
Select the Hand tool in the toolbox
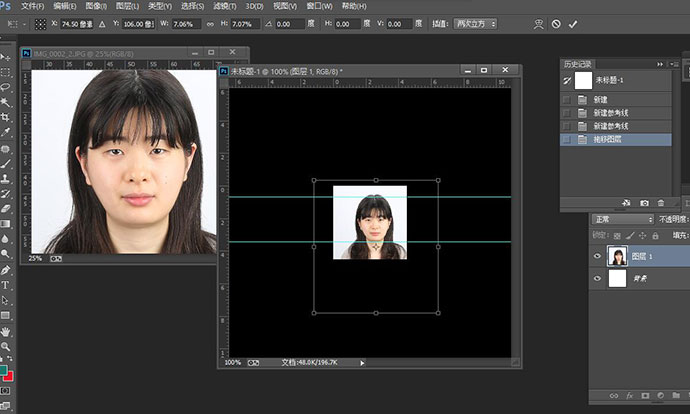point(6,331)
